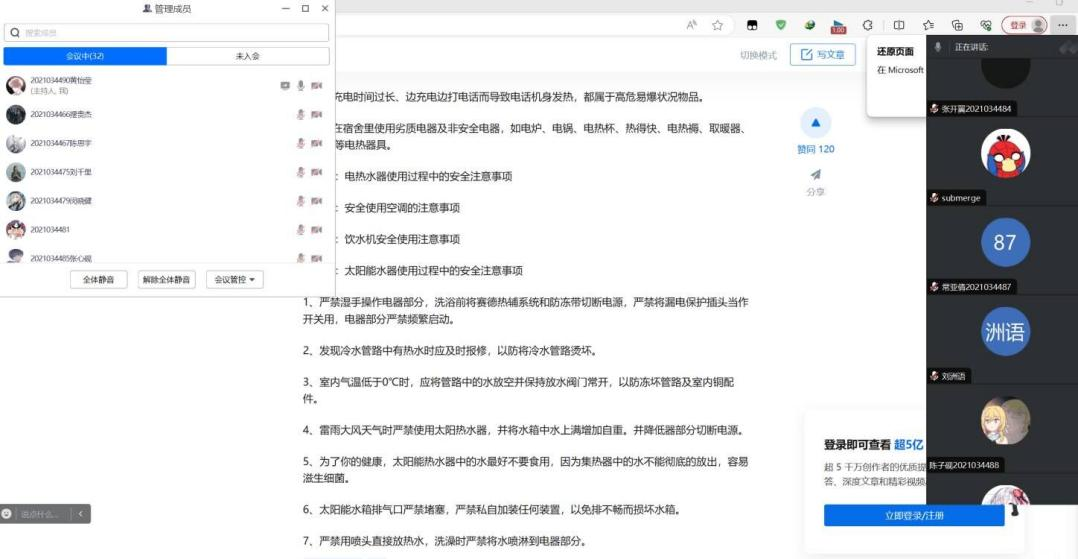Click the Read Aloud icon in the address bar
The height and width of the screenshot is (559, 1078).
pyautogui.click(x=692, y=25)
